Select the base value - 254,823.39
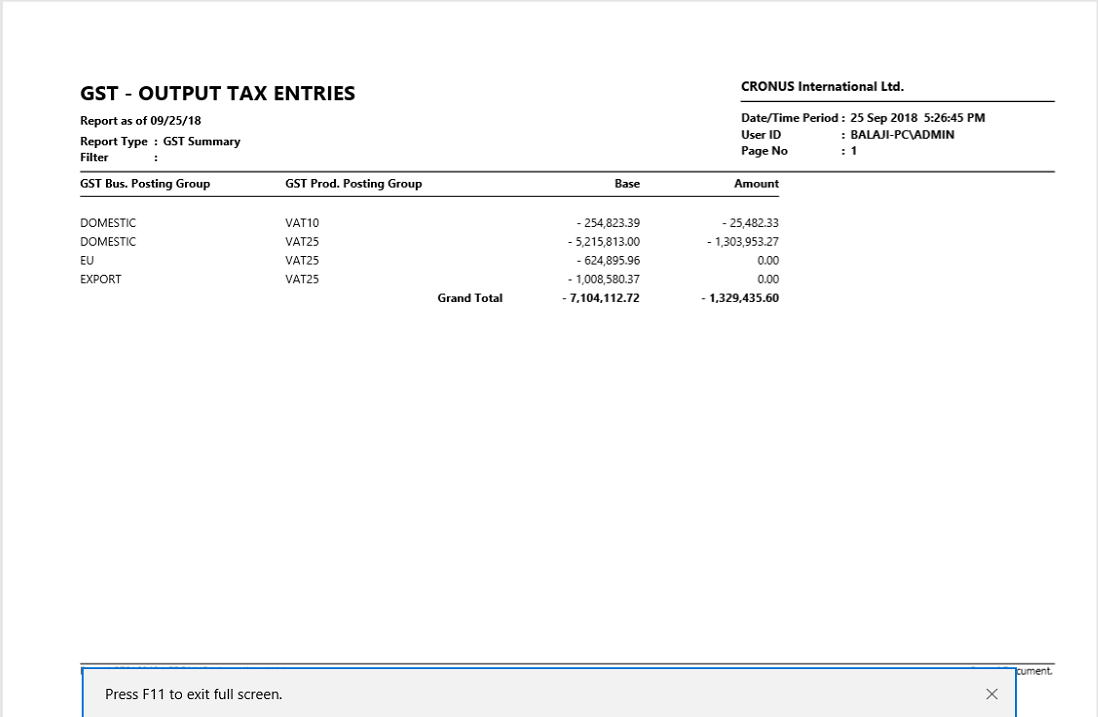This screenshot has height=717, width=1098. 609,223
